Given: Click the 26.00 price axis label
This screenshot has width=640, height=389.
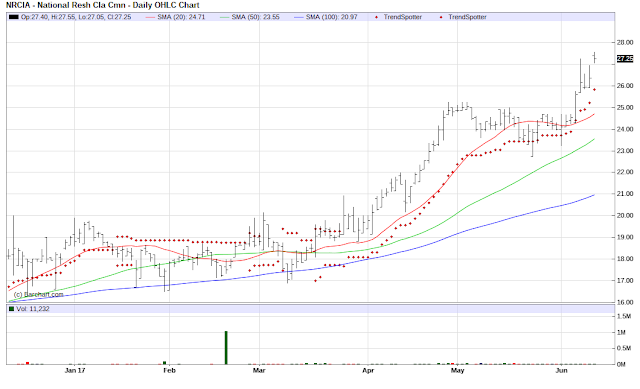Looking at the screenshot, I should [x=625, y=86].
